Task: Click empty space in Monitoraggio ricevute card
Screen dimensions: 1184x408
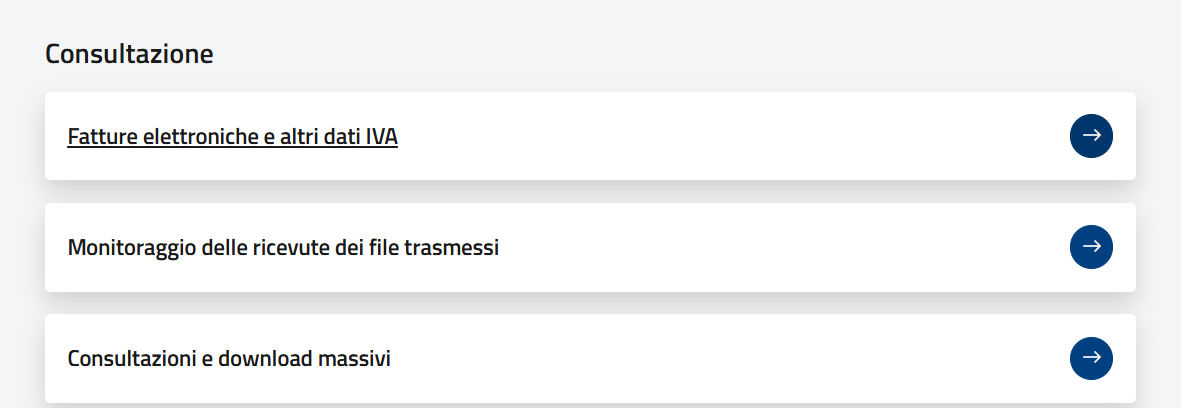Action: [x=778, y=247]
